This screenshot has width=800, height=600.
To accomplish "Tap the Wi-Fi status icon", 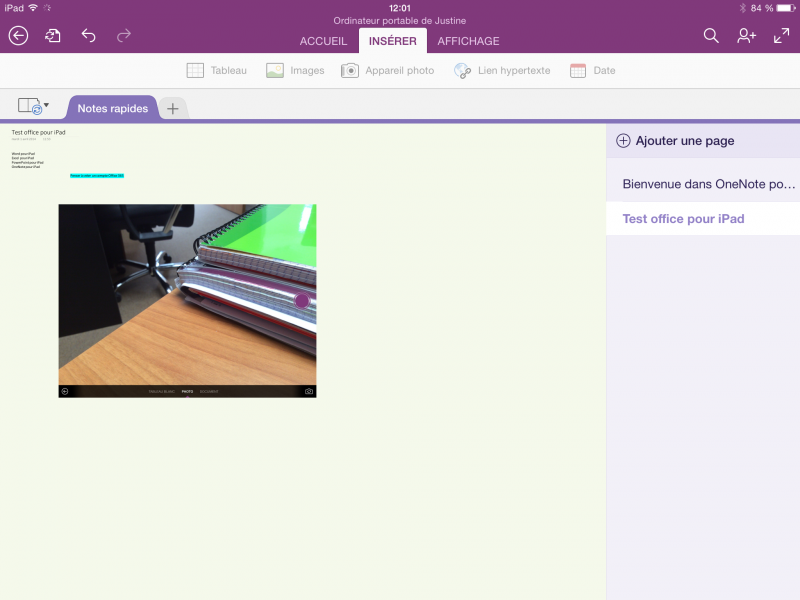I will pos(33,8).
